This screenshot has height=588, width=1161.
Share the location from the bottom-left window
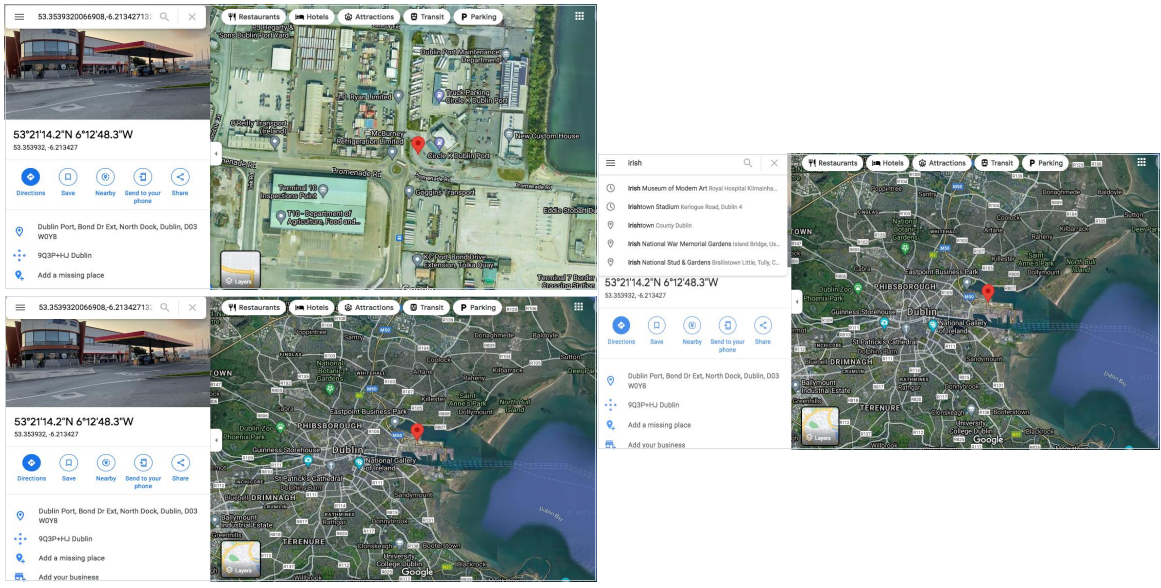180,467
